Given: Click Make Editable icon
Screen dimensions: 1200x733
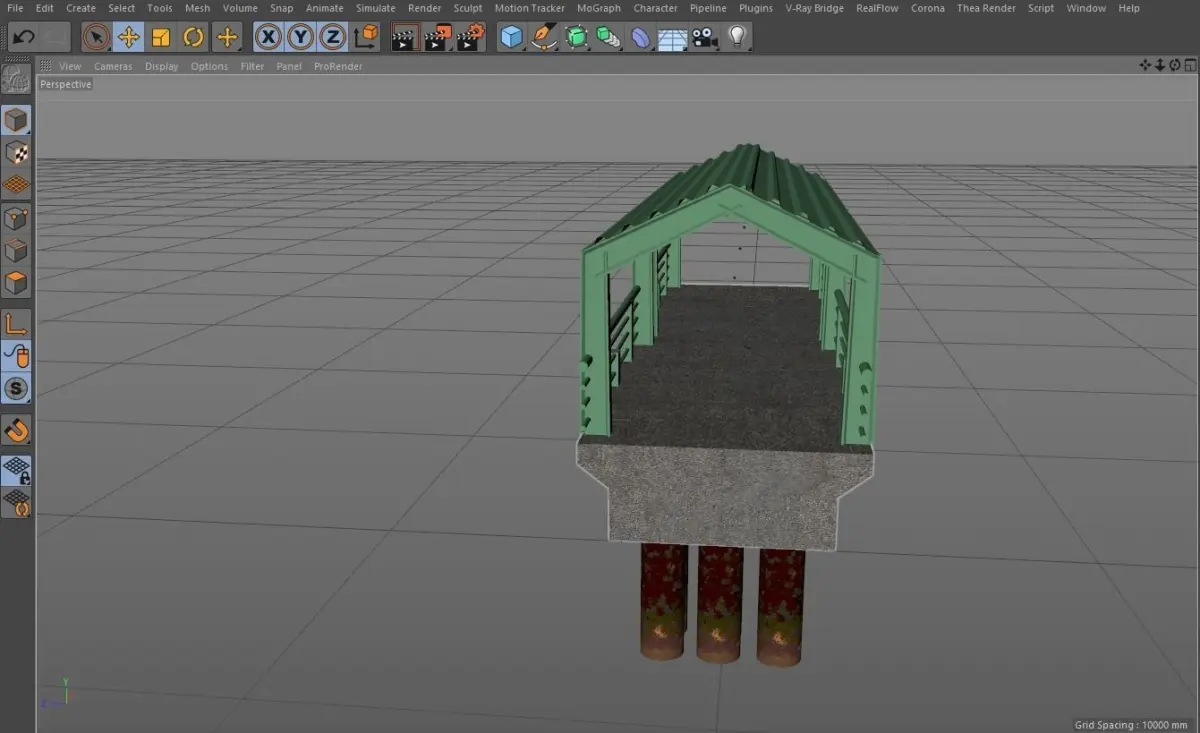Looking at the screenshot, I should coord(15,79).
